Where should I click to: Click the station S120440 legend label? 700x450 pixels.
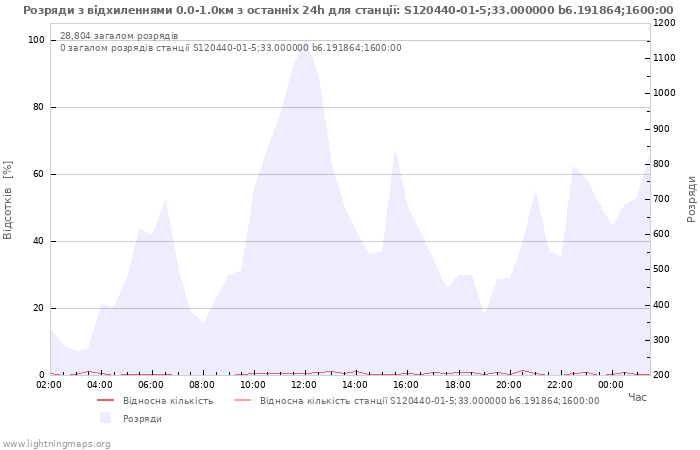click(429, 401)
